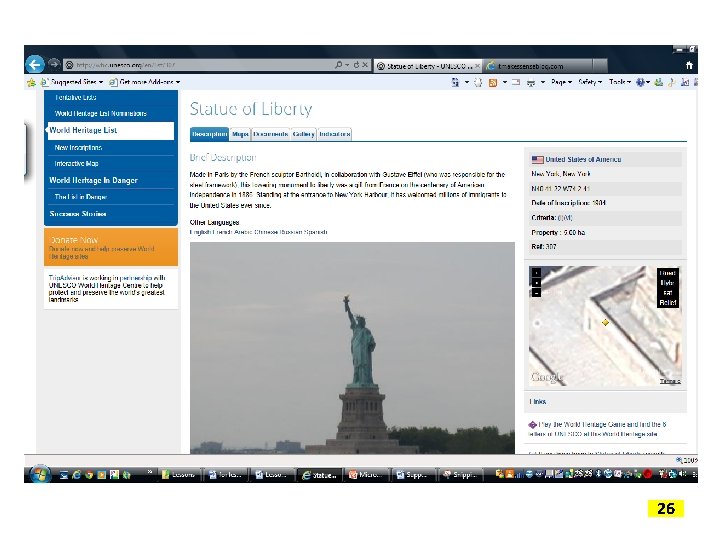This screenshot has height=540, width=720.
Task: Launch Internet Explorer from quick launch
Action: point(76,475)
